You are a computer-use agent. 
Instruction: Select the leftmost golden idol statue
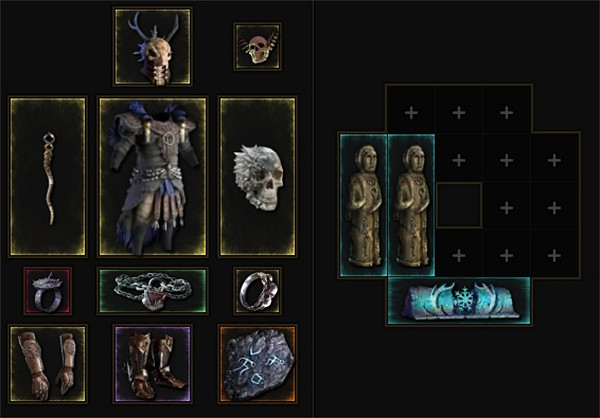[x=364, y=205]
